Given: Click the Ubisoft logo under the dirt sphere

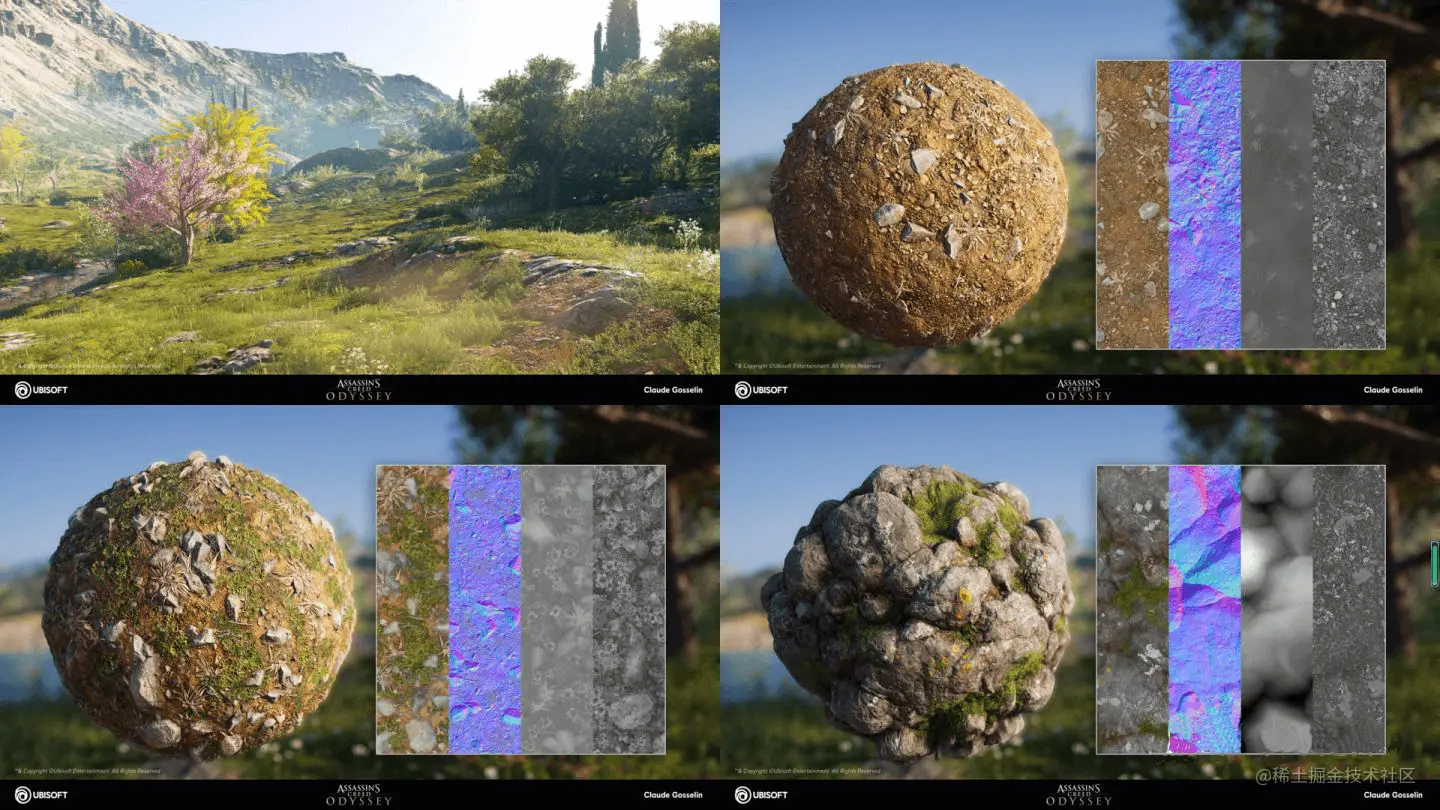Looking at the screenshot, I should click(x=761, y=390).
